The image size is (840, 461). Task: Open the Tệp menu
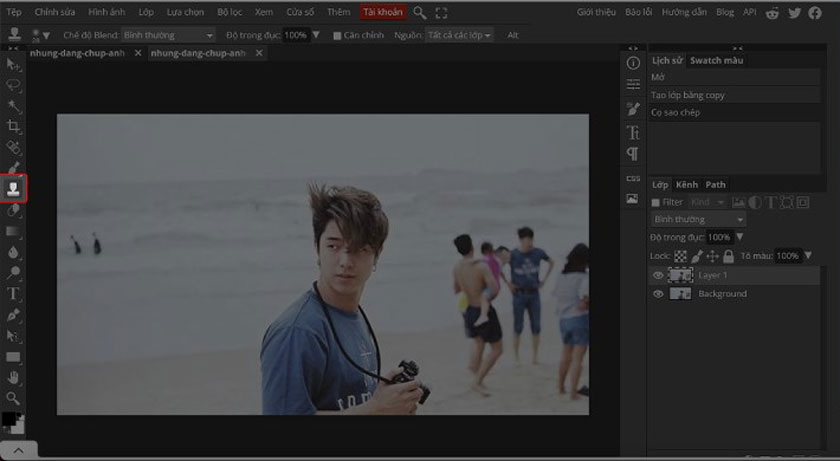click(x=14, y=12)
